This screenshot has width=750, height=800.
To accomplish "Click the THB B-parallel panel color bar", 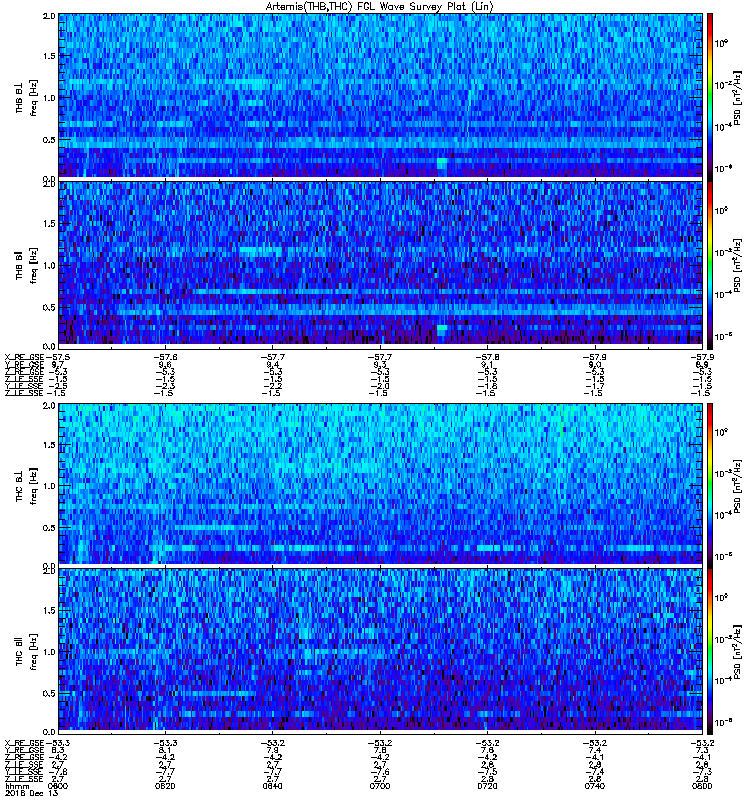I will (710, 265).
